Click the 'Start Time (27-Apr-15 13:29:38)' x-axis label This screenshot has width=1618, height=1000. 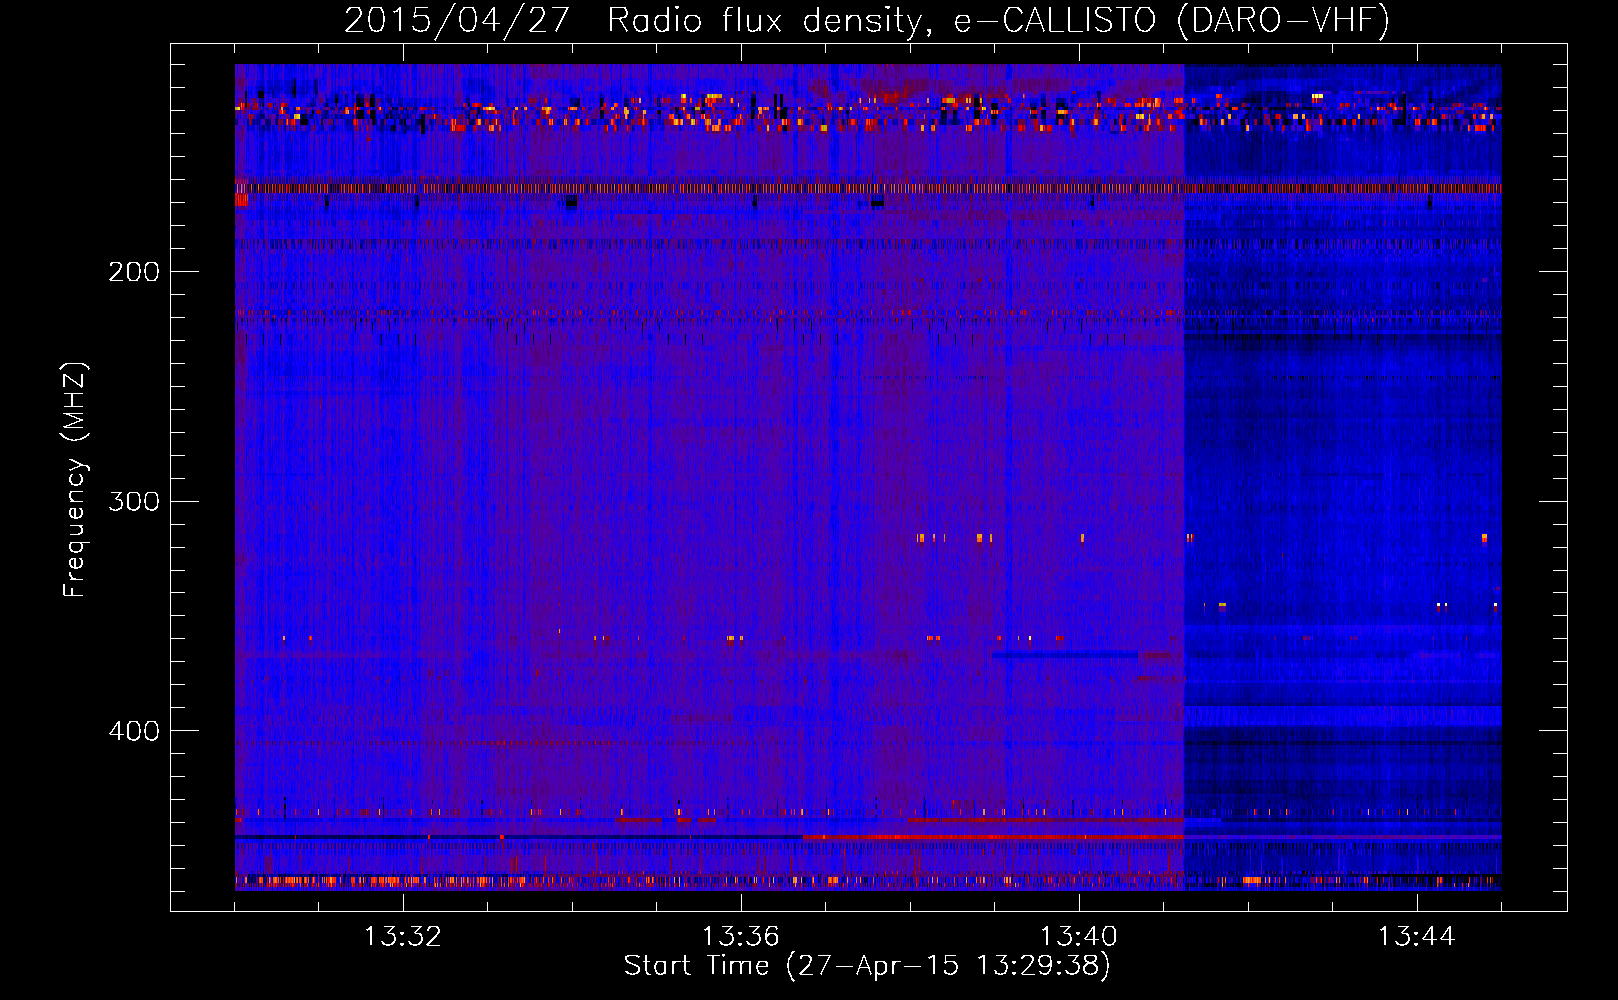tap(867, 966)
